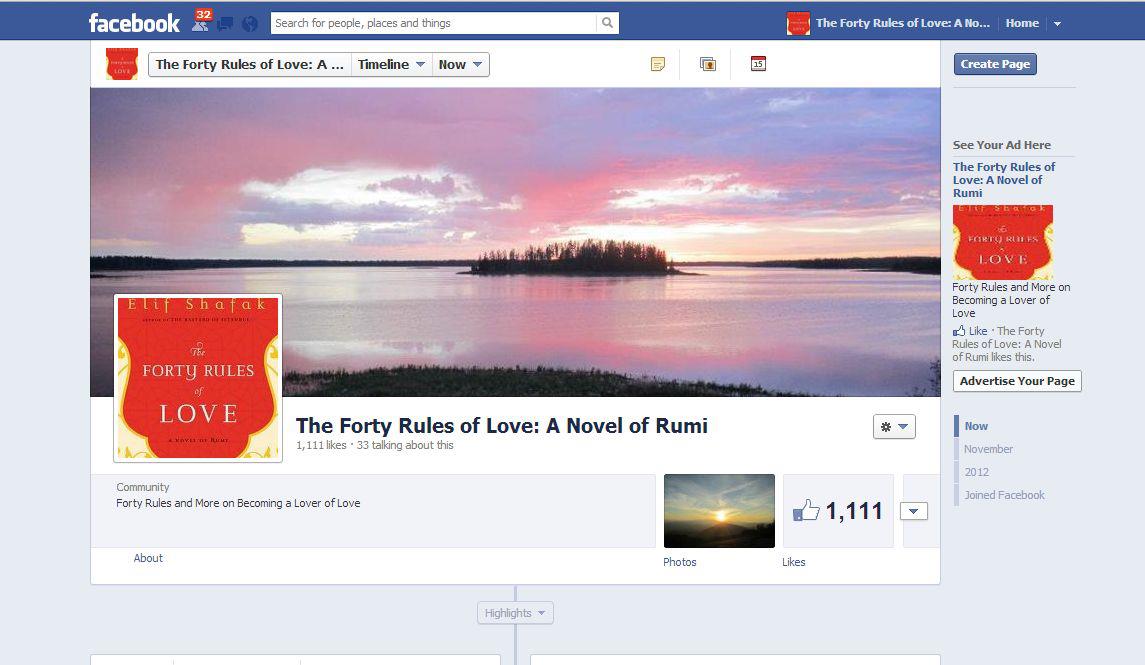1145x665 pixels.
Task: Click the Create Page button
Action: 995,64
